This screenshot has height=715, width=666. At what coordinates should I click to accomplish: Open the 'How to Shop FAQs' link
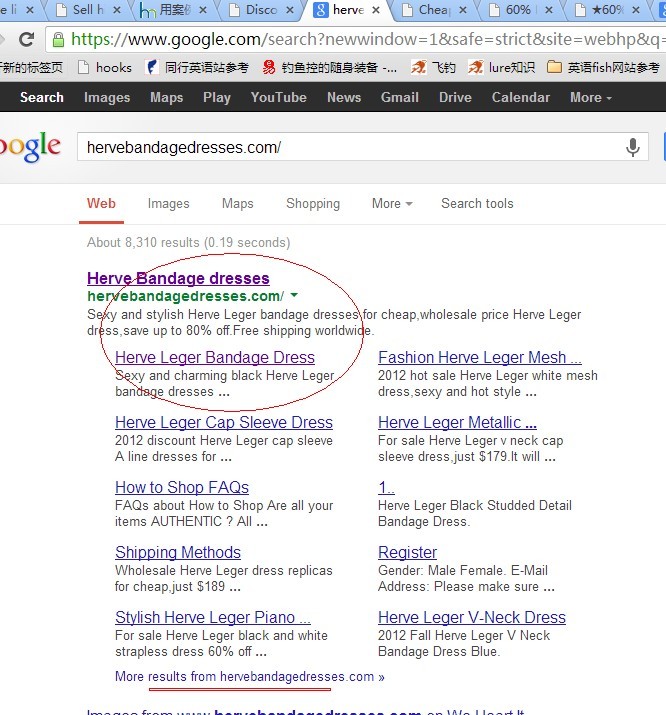pos(182,487)
